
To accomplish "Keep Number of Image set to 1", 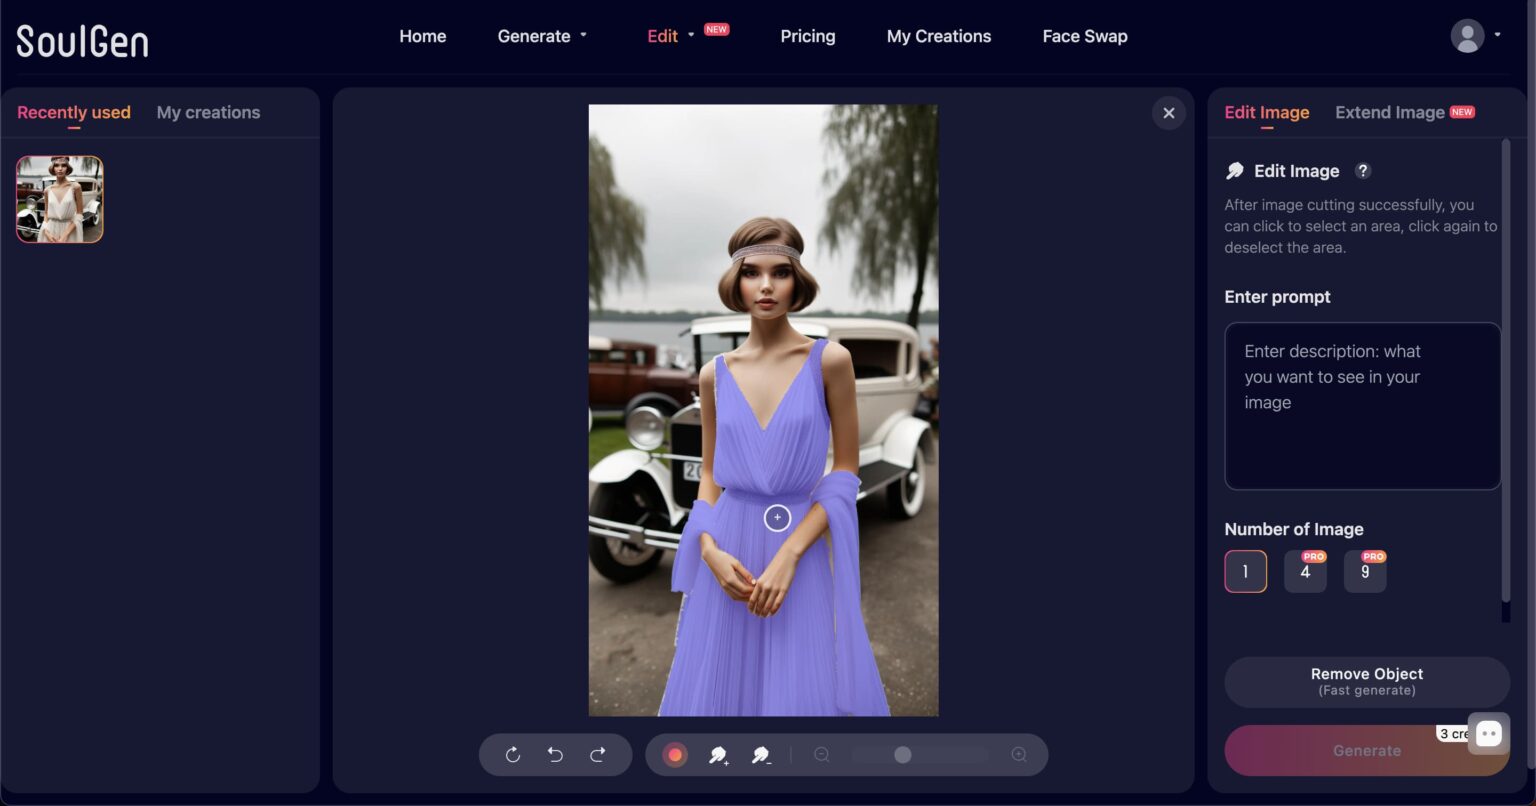I will coord(1245,571).
